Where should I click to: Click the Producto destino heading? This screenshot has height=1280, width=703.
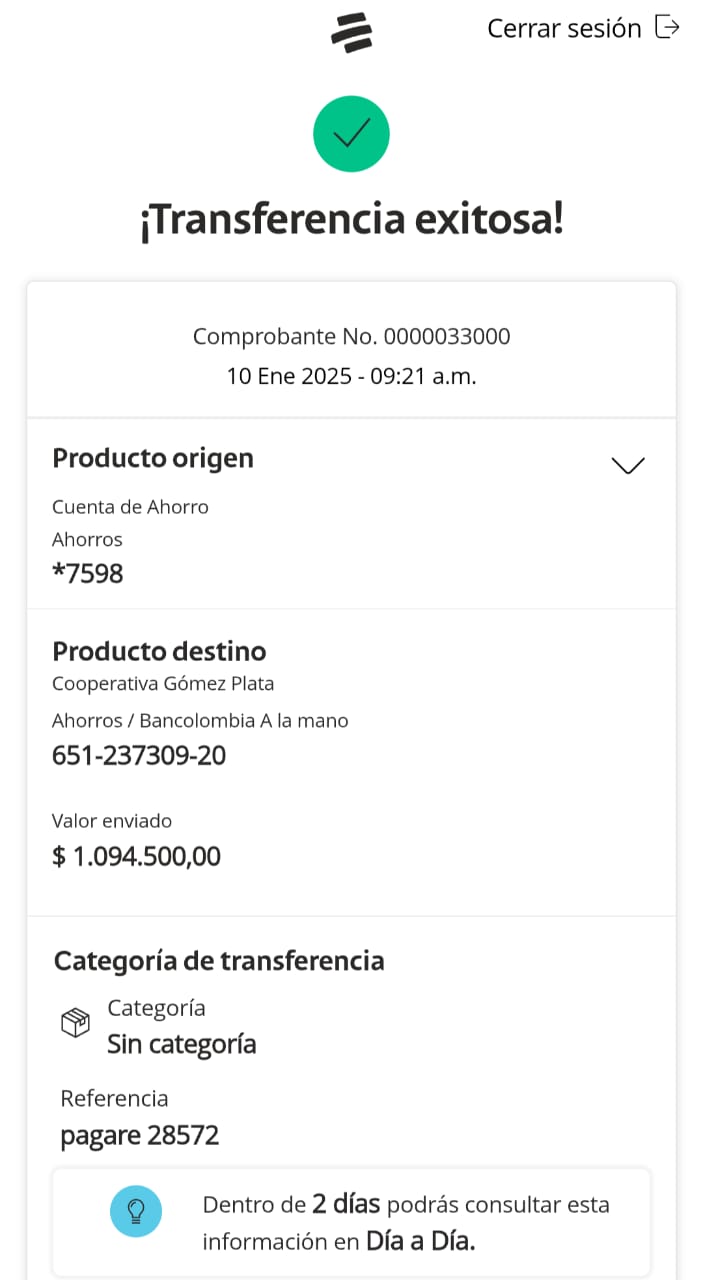point(159,651)
